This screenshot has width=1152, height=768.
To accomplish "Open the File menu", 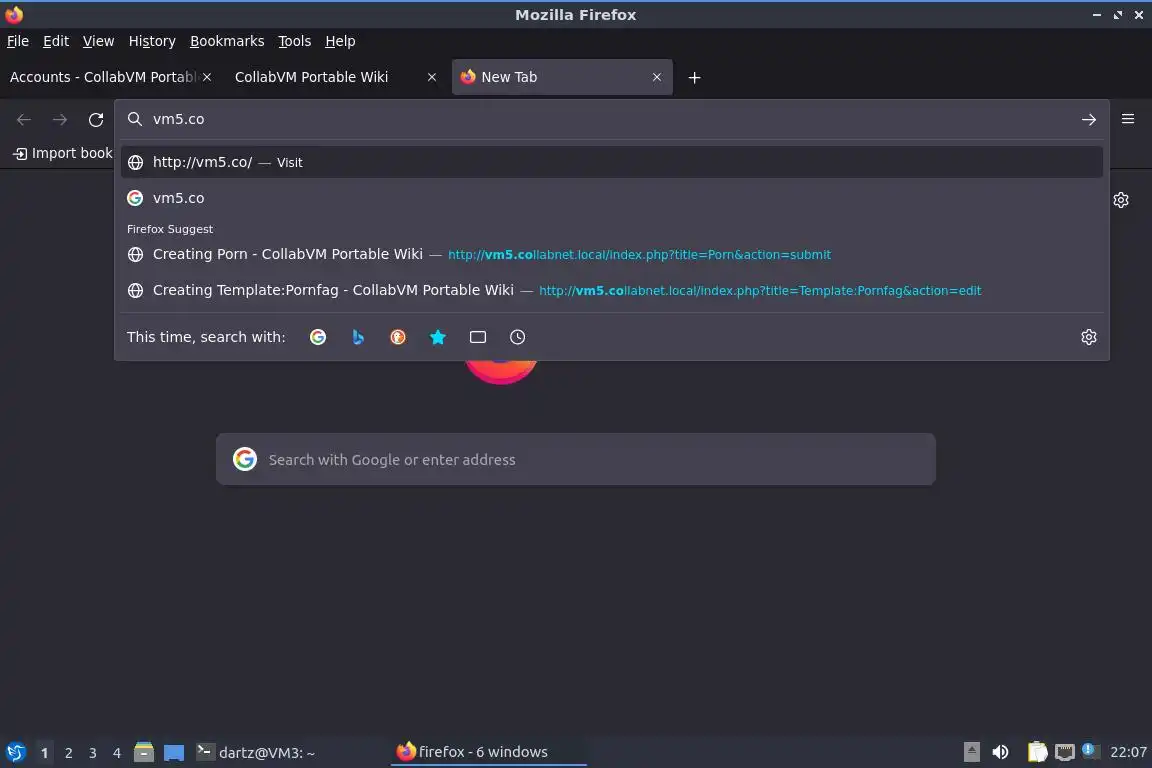I will [x=18, y=41].
